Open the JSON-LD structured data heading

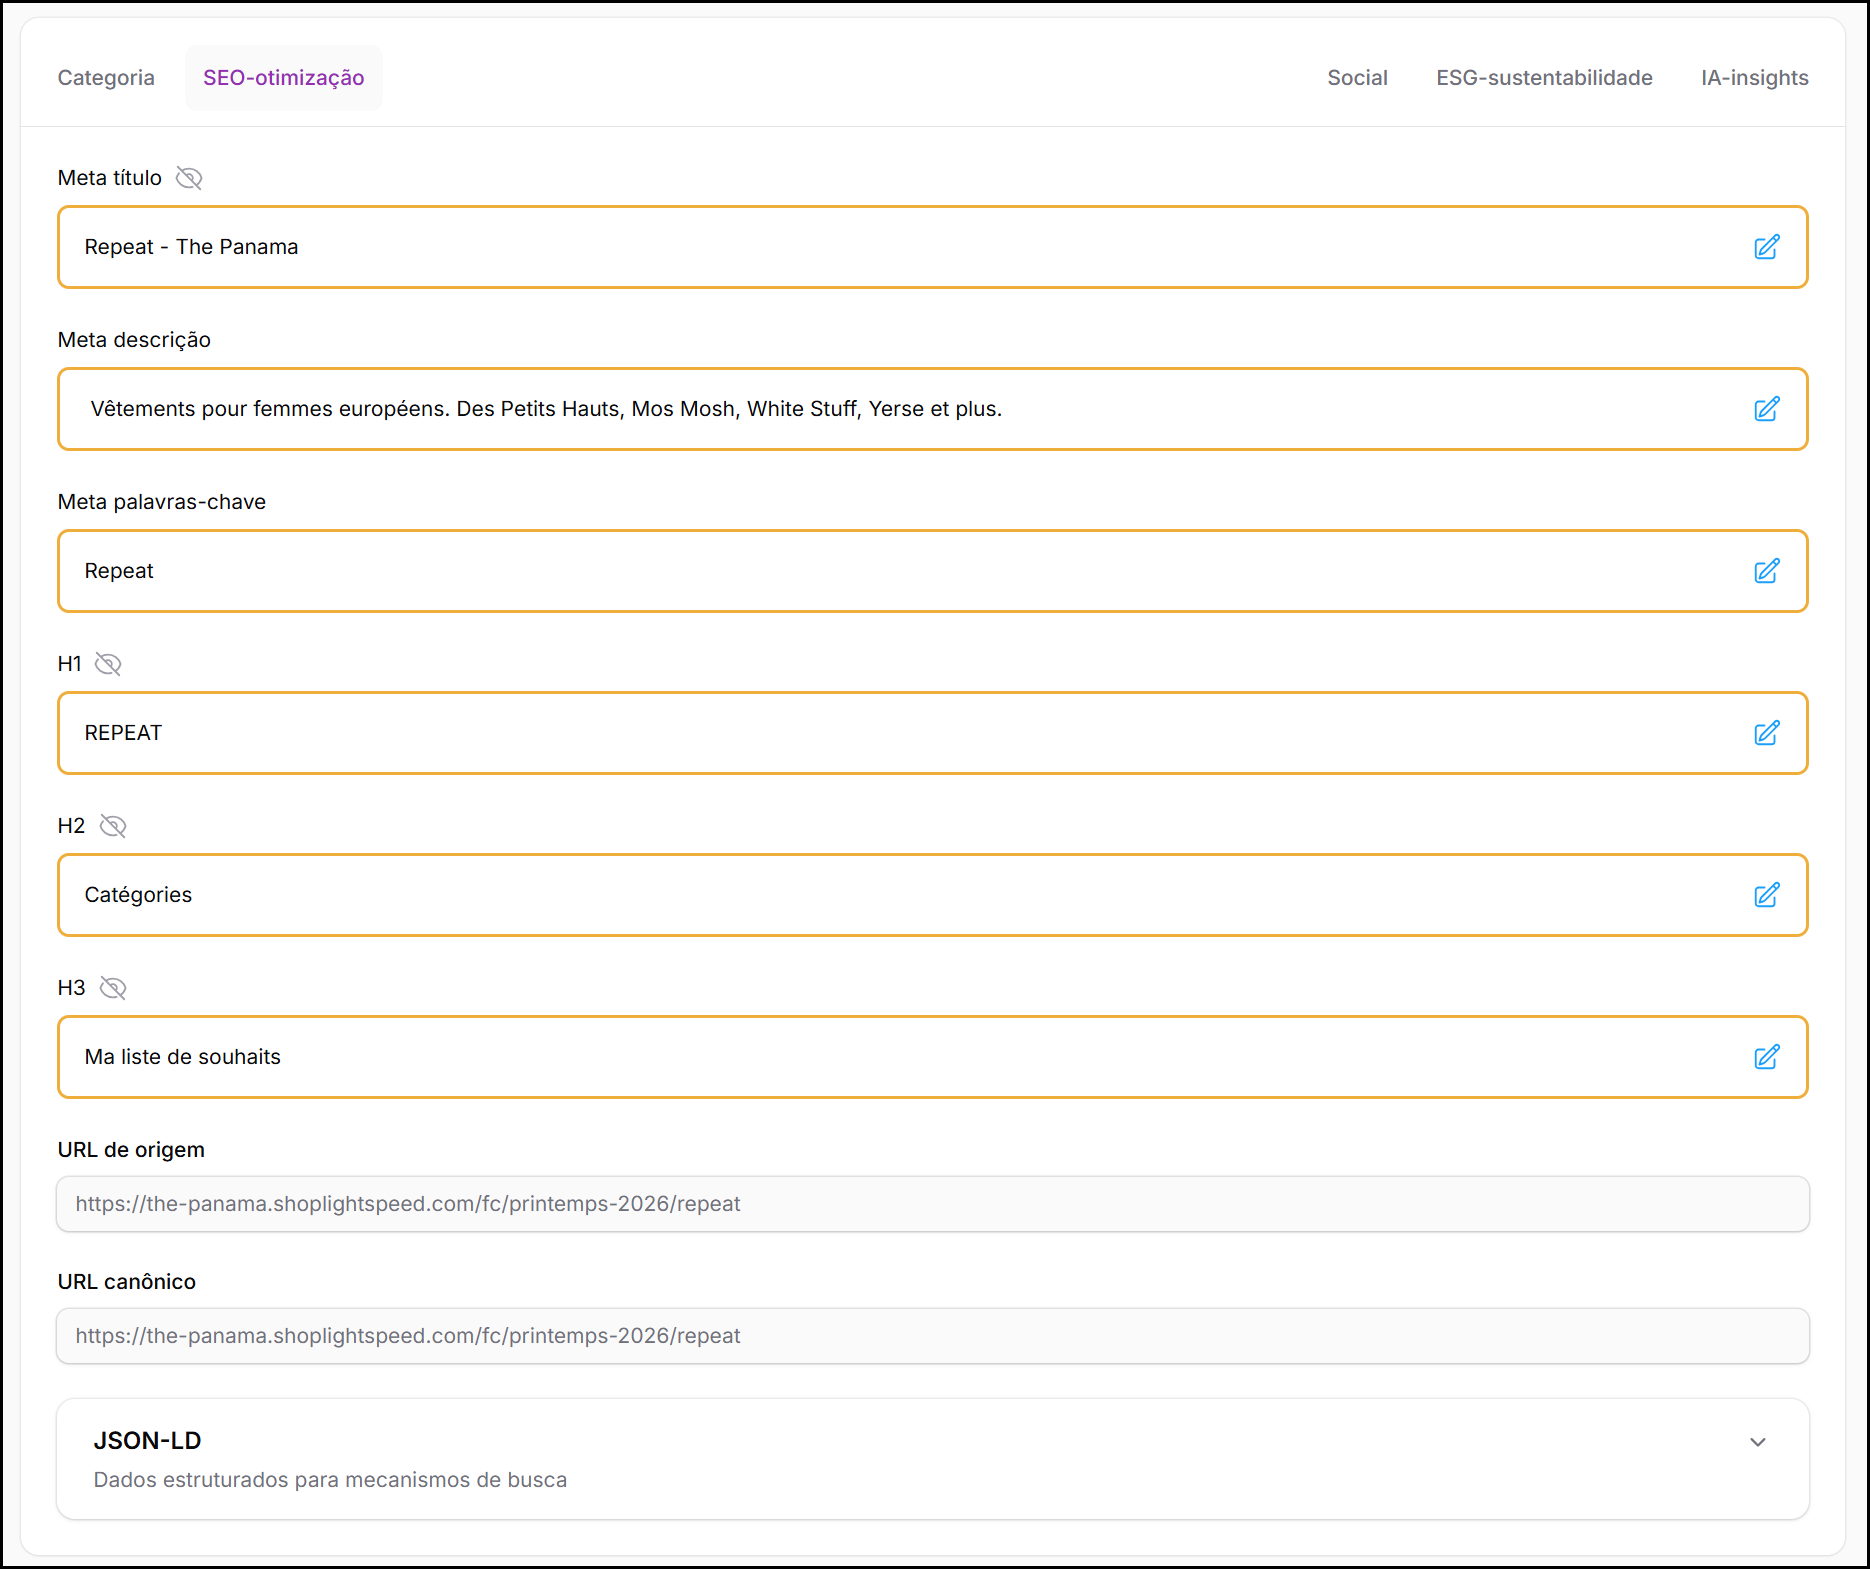147,1441
